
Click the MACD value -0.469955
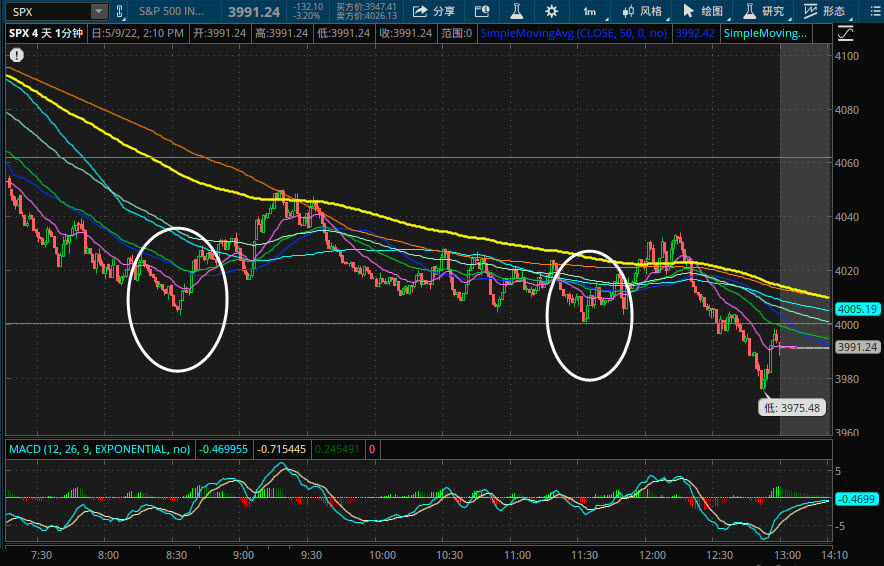click(x=224, y=449)
